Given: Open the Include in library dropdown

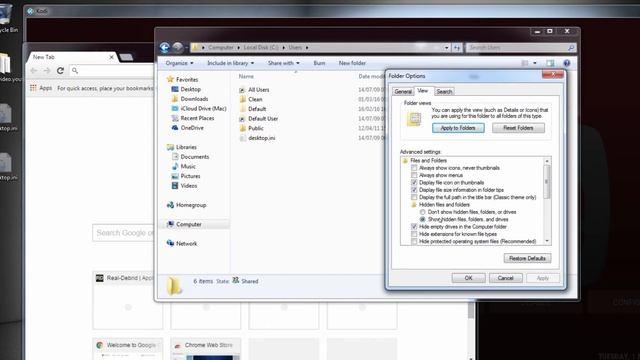Looking at the screenshot, I should click(x=231, y=63).
